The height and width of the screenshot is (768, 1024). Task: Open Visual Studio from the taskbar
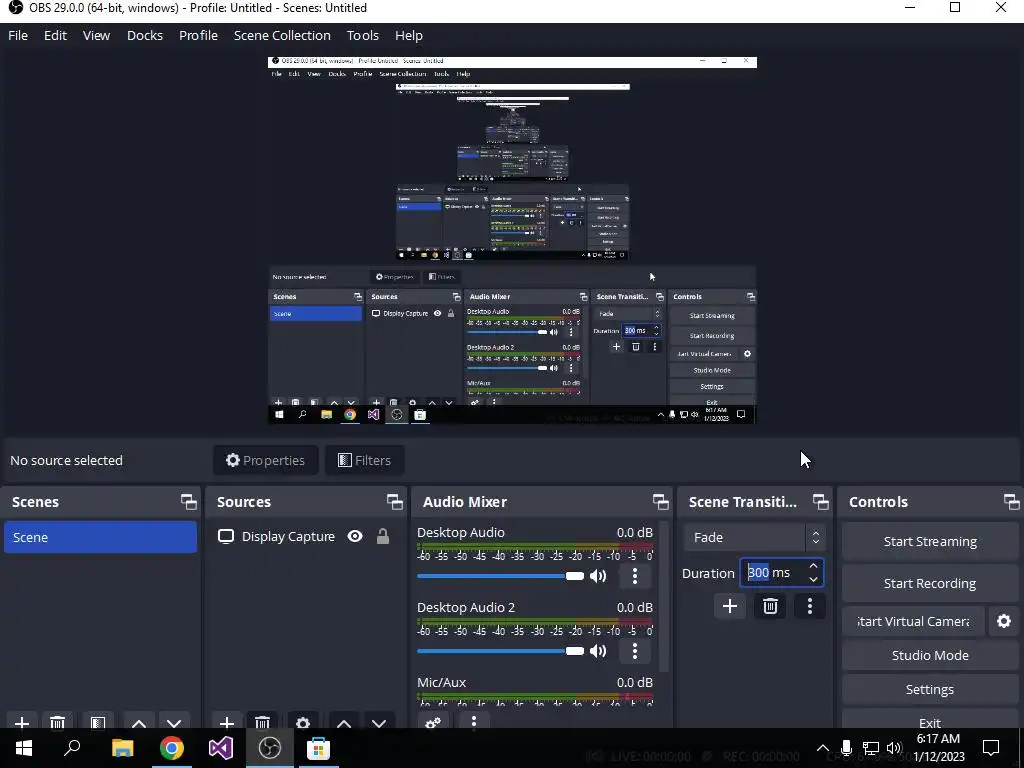tap(221, 748)
